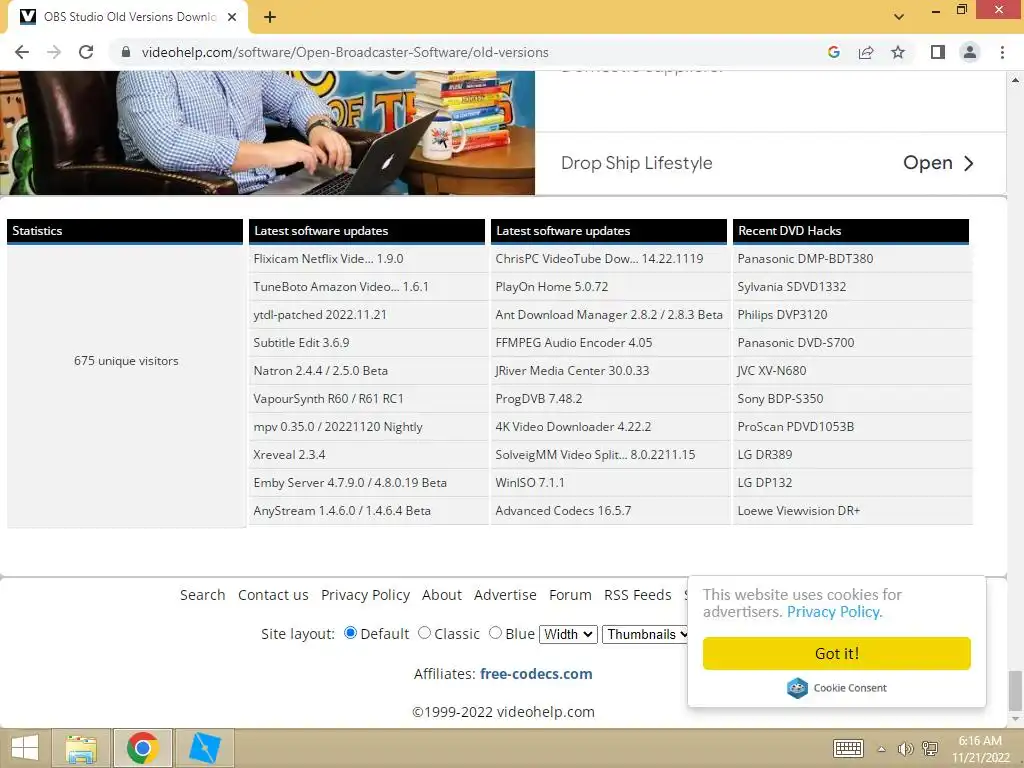
Task: Go back using the browser back arrow
Action: [22, 52]
